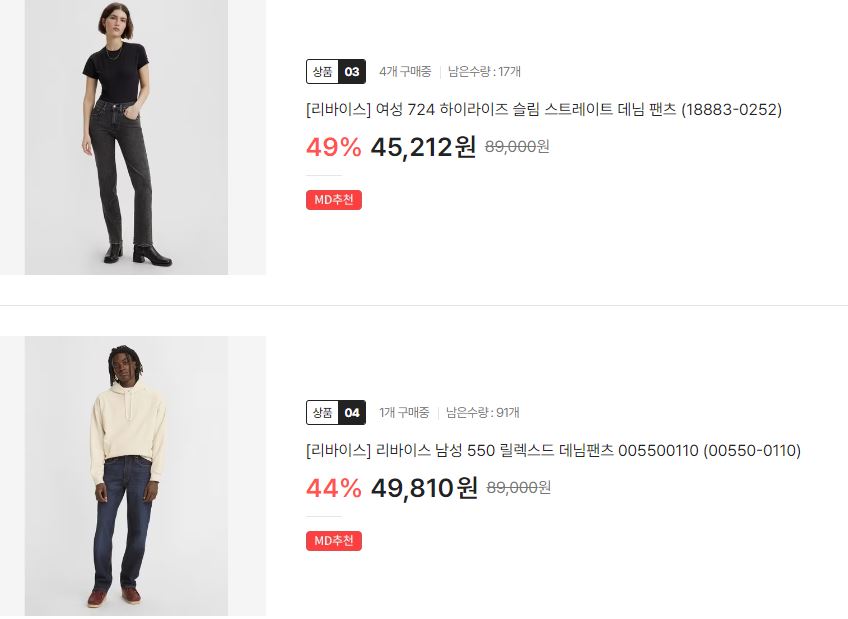Click struck-through 89,000원 on product 03
848x619 pixels.
(517, 147)
